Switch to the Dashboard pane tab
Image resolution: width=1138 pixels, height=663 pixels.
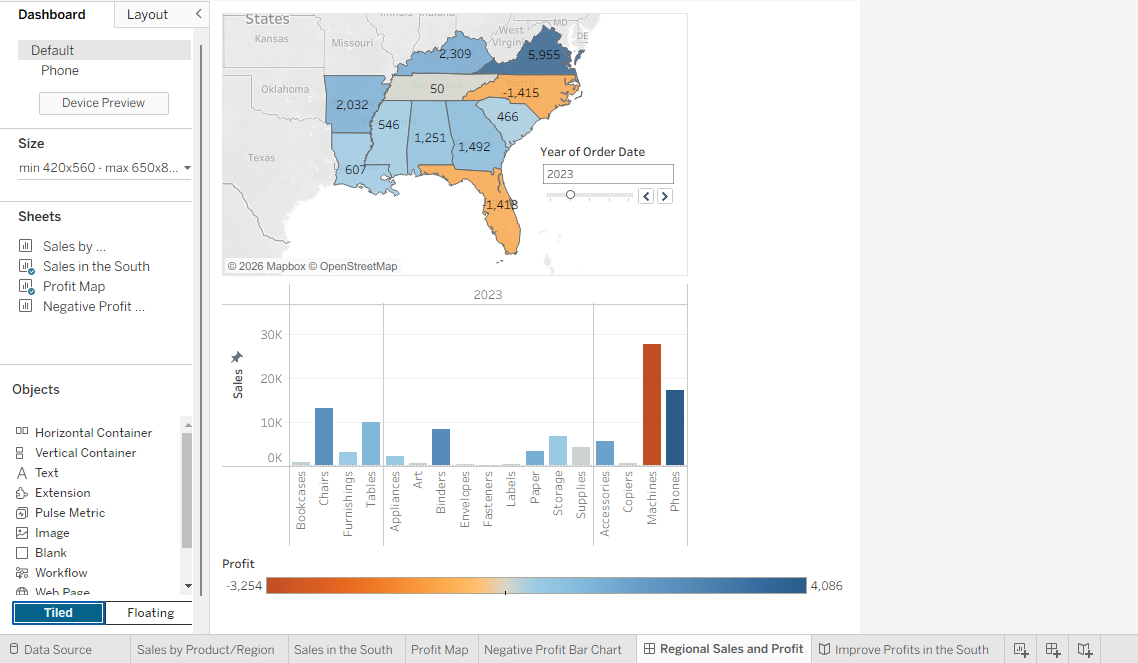pyautogui.click(x=52, y=15)
